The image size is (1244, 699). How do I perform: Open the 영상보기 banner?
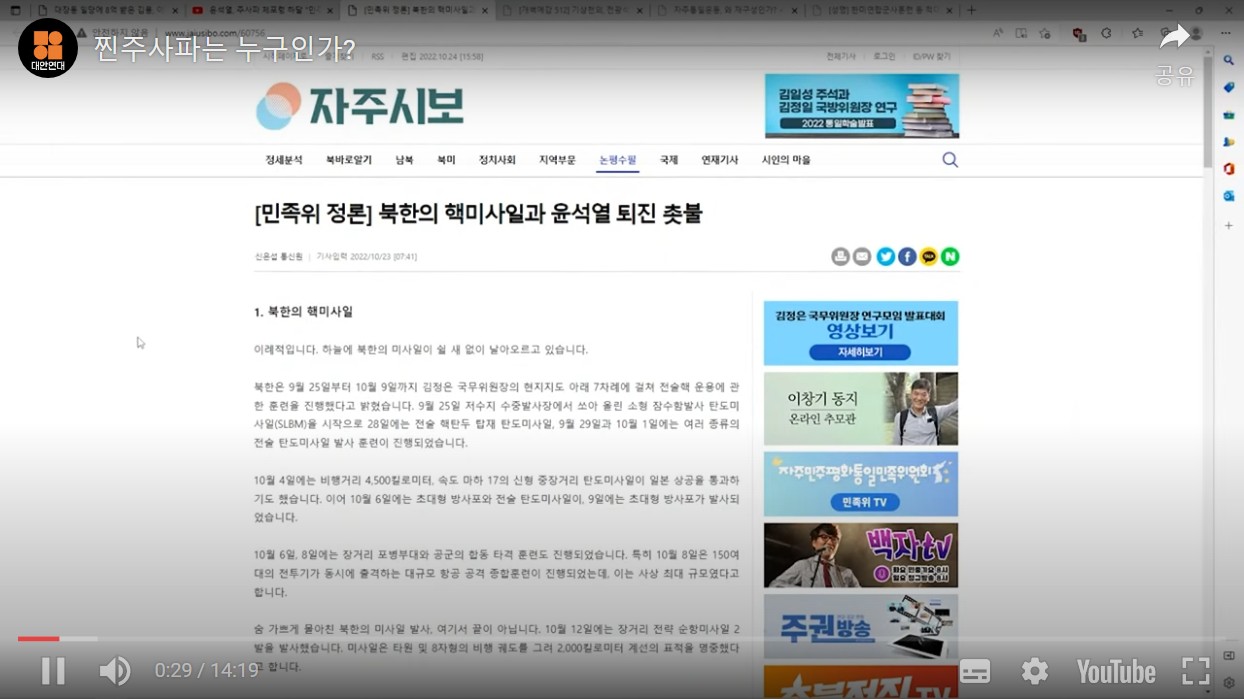click(860, 333)
